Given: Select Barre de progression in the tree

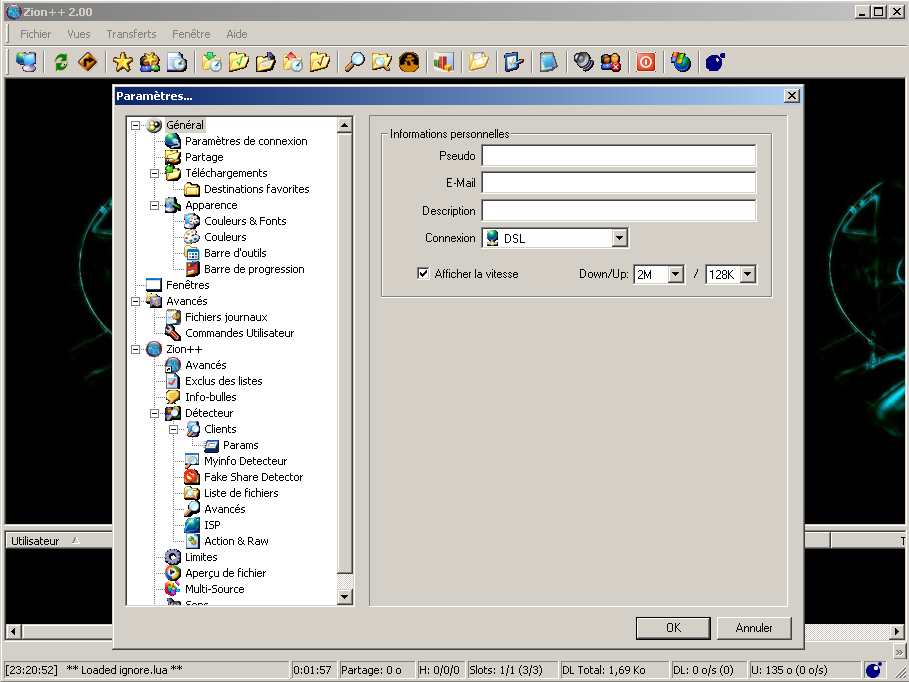Looking at the screenshot, I should coord(254,269).
